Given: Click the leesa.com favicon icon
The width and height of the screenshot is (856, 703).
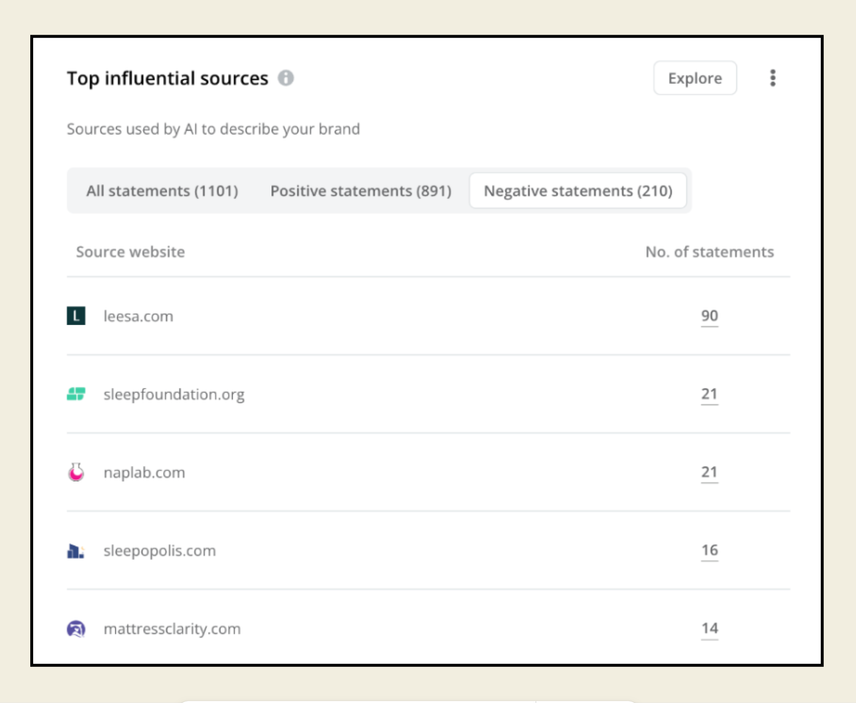Looking at the screenshot, I should tap(76, 316).
